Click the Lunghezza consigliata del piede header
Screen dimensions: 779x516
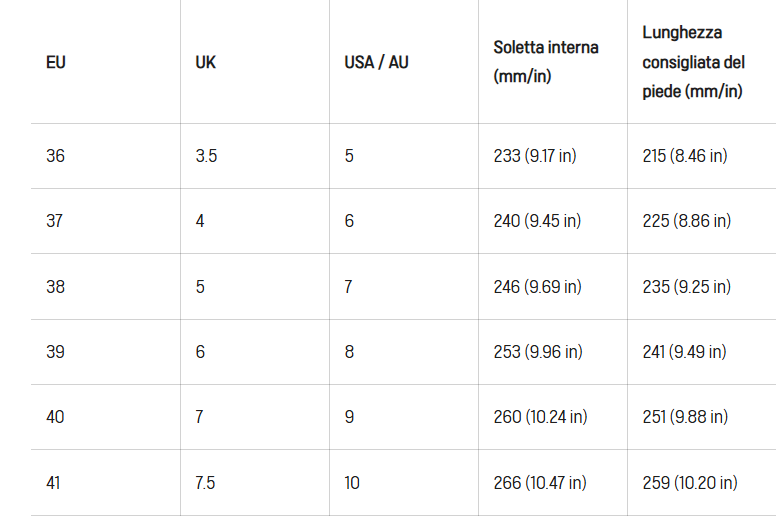693,62
